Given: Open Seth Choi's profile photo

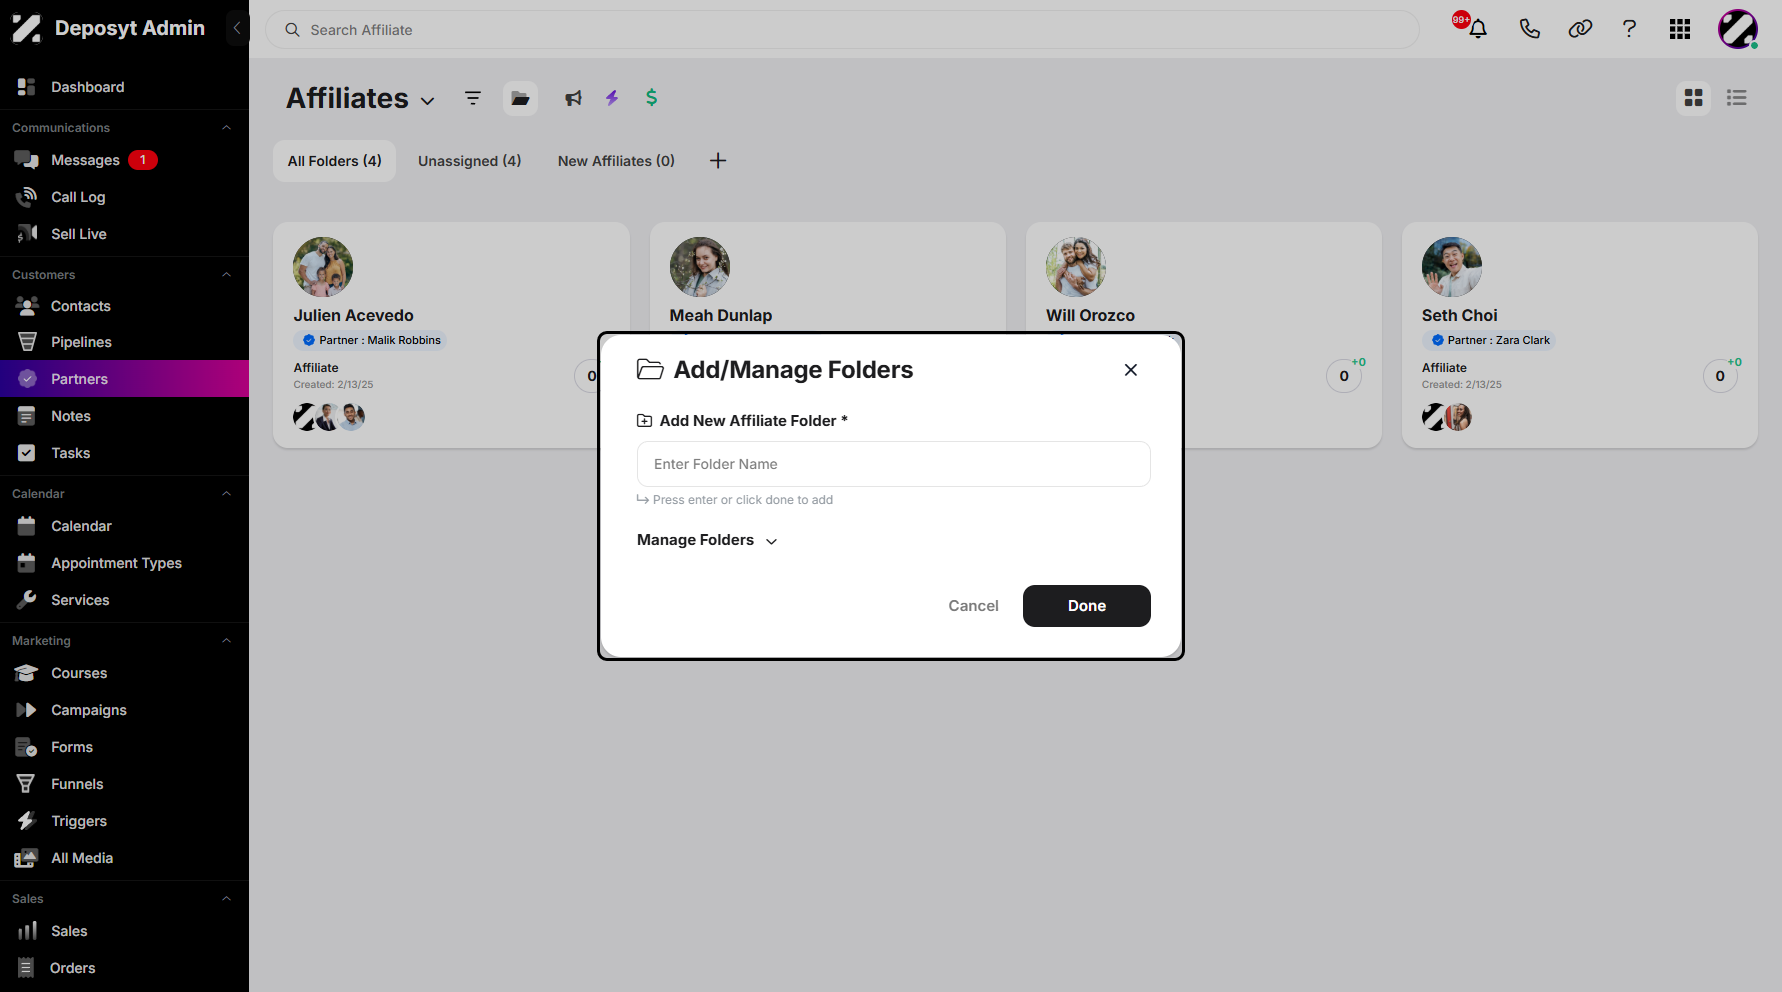Looking at the screenshot, I should tap(1452, 267).
